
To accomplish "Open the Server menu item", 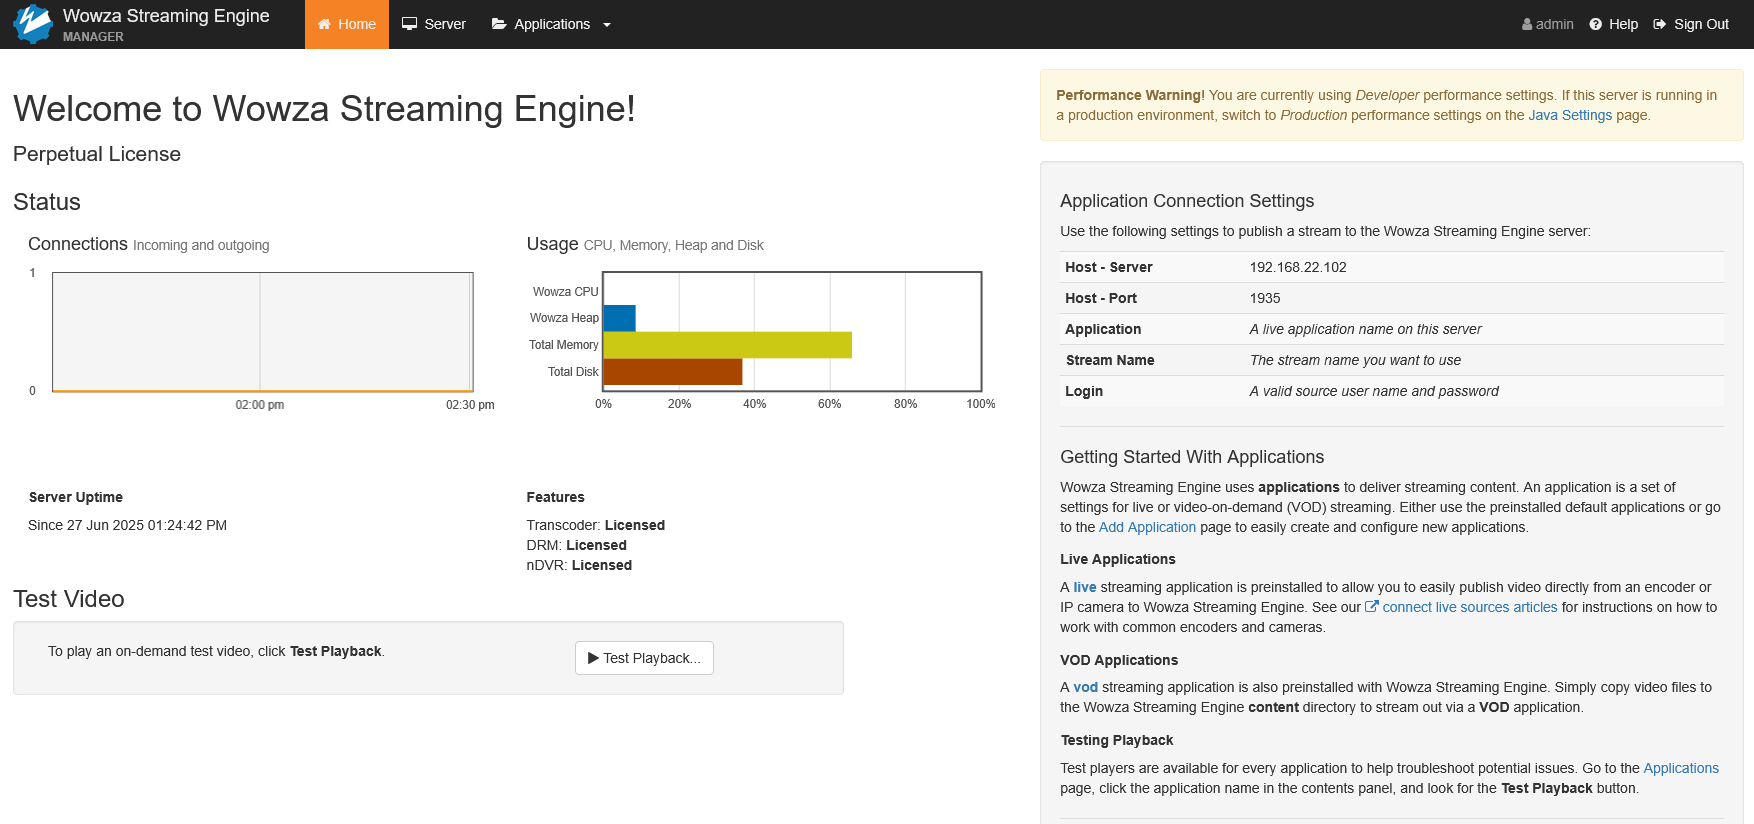I will [434, 24].
